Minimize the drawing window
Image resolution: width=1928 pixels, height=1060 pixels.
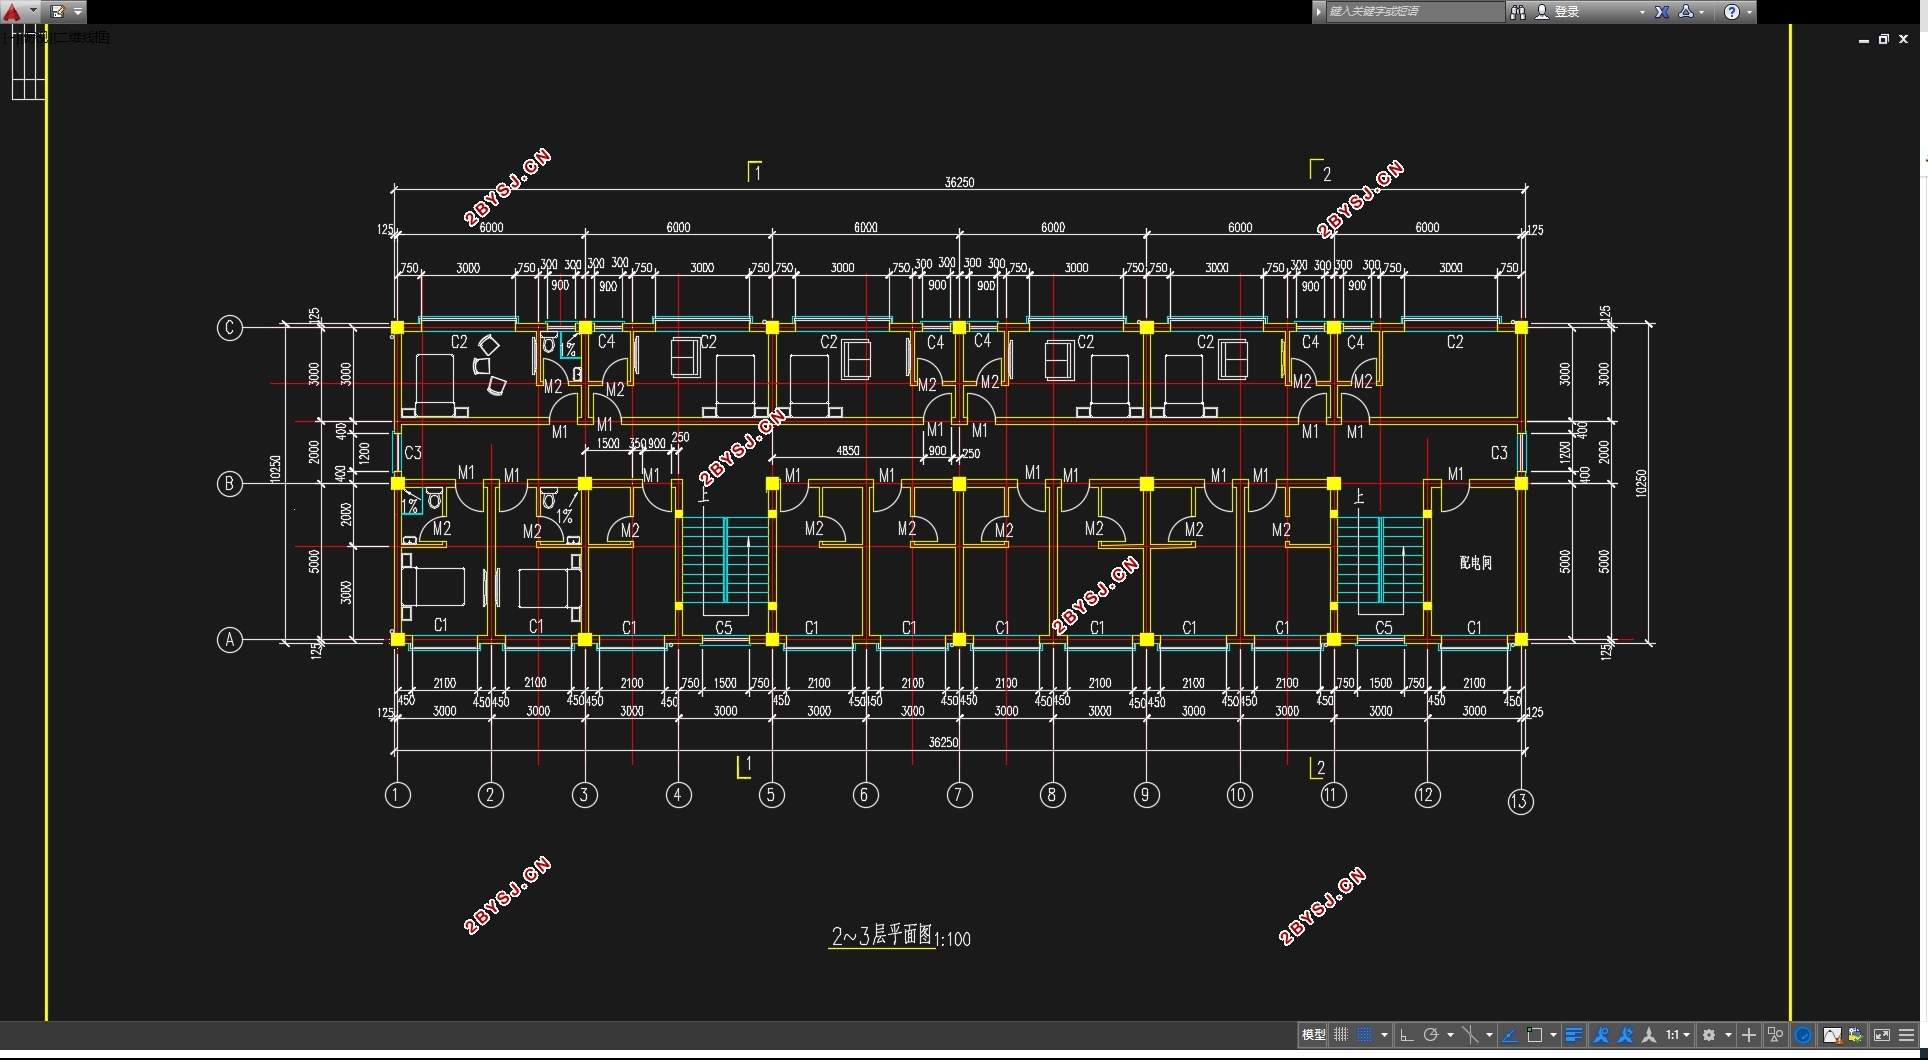(1863, 40)
